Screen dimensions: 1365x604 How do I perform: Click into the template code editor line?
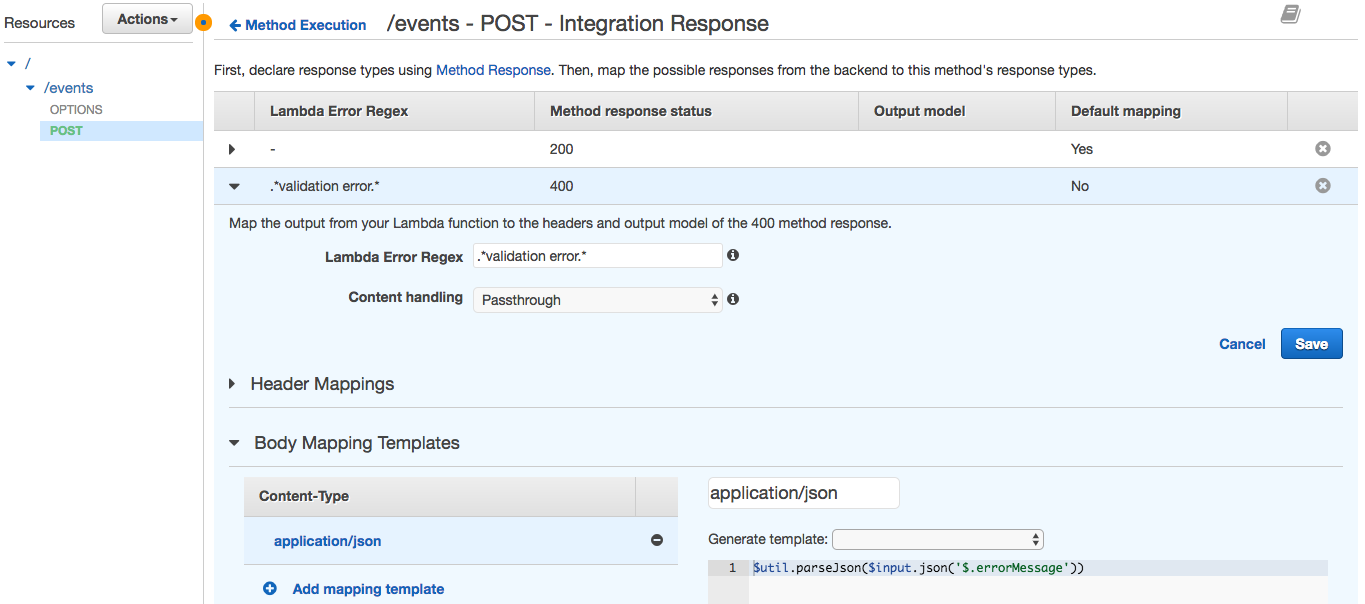click(1038, 568)
